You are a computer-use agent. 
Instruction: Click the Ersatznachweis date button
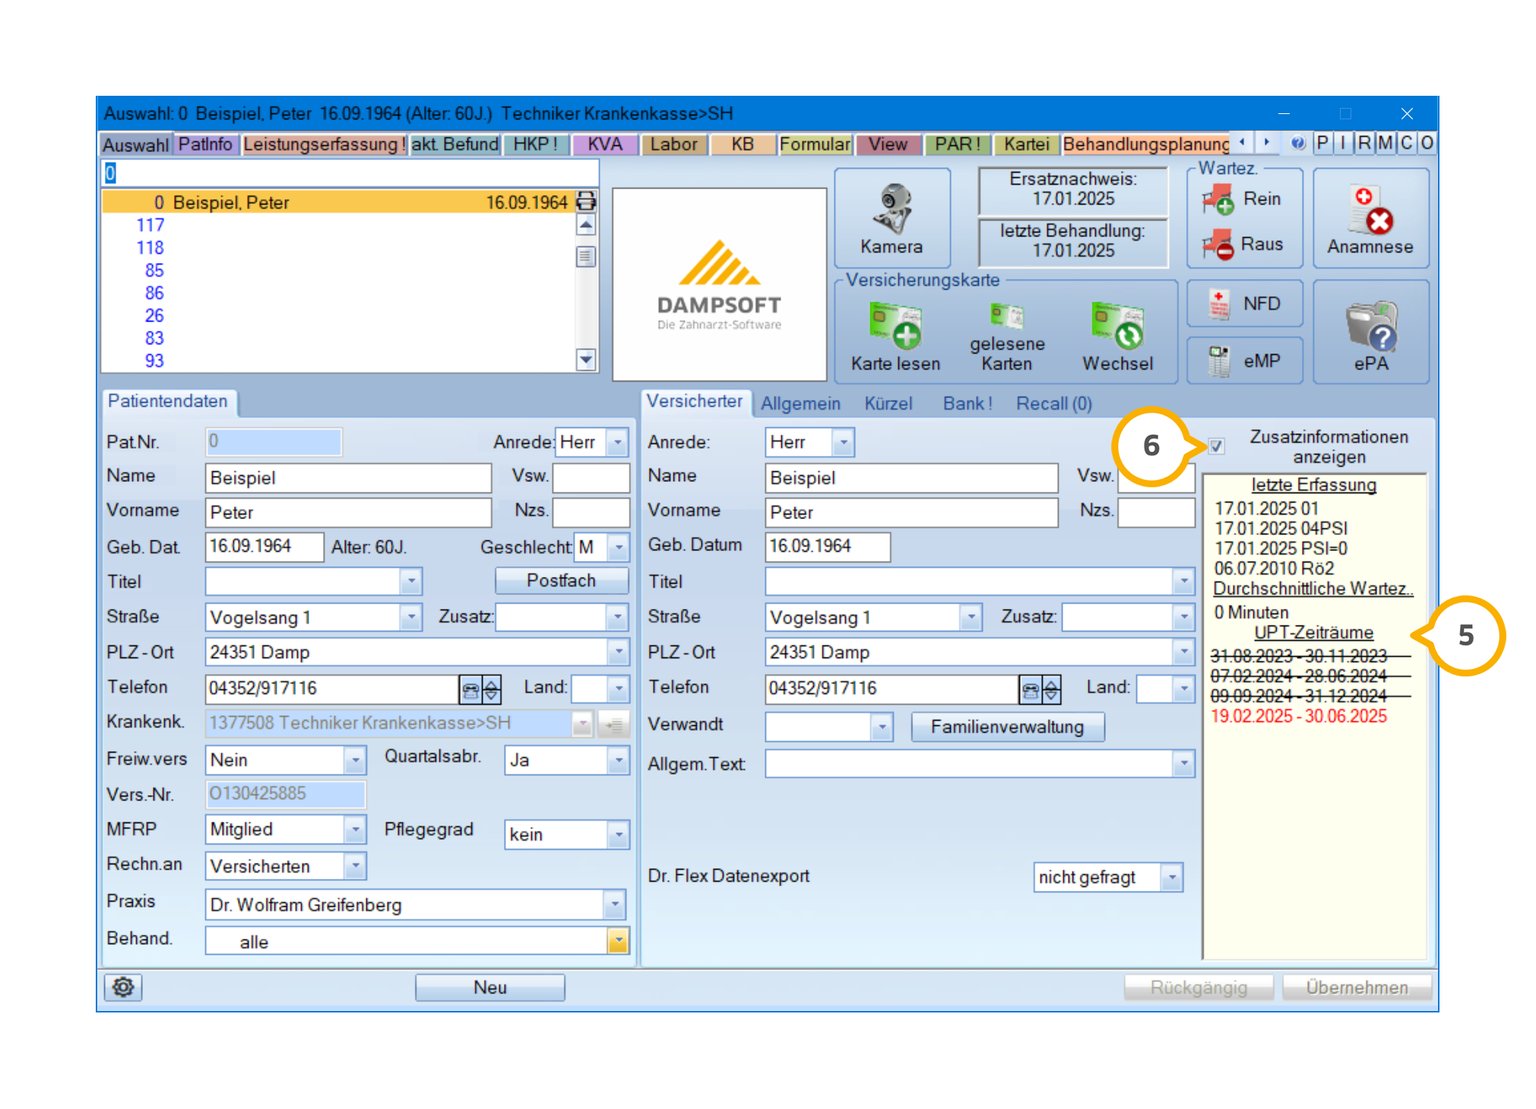tap(1073, 190)
